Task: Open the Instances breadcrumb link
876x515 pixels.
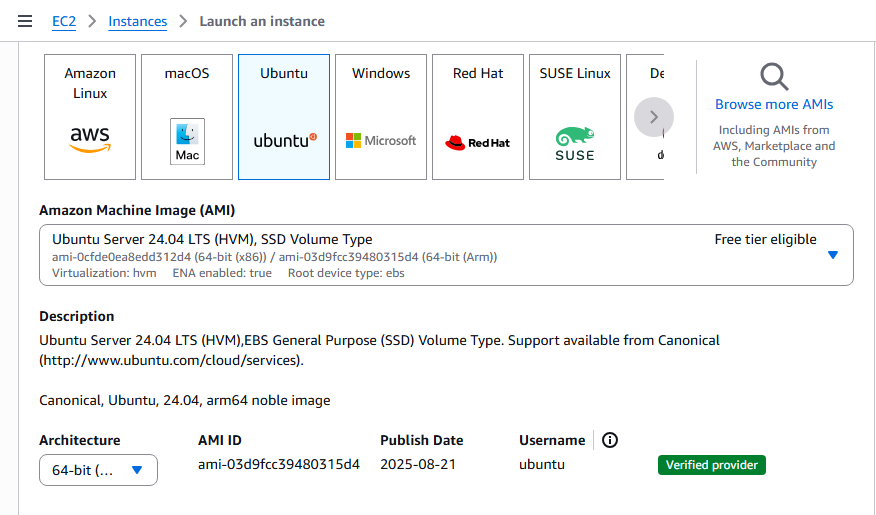Action: [x=137, y=21]
